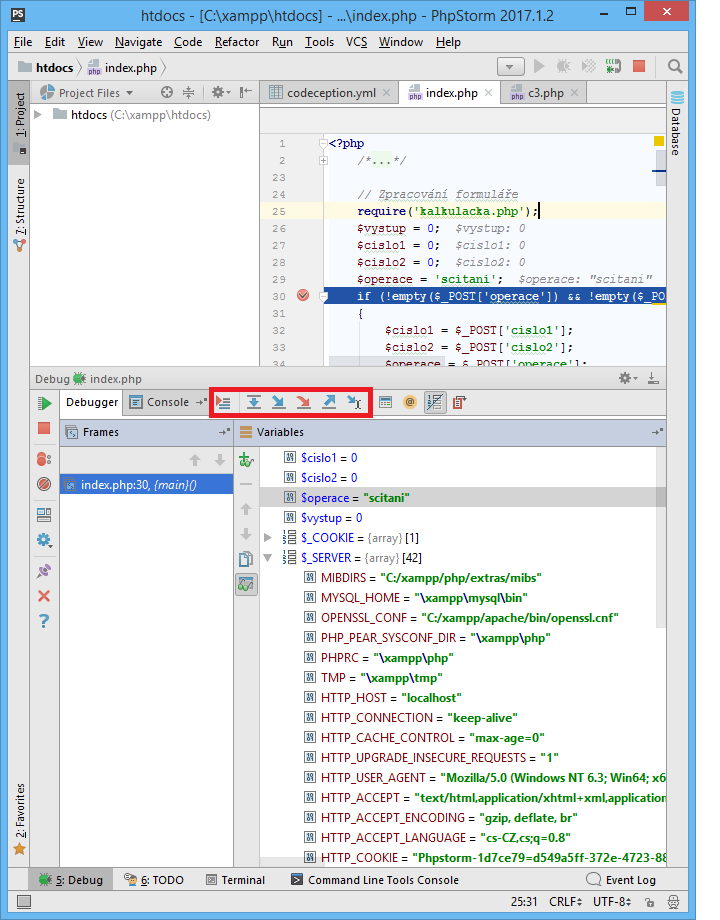Open the Terminal tool window button
720x920 pixels.
(236, 880)
